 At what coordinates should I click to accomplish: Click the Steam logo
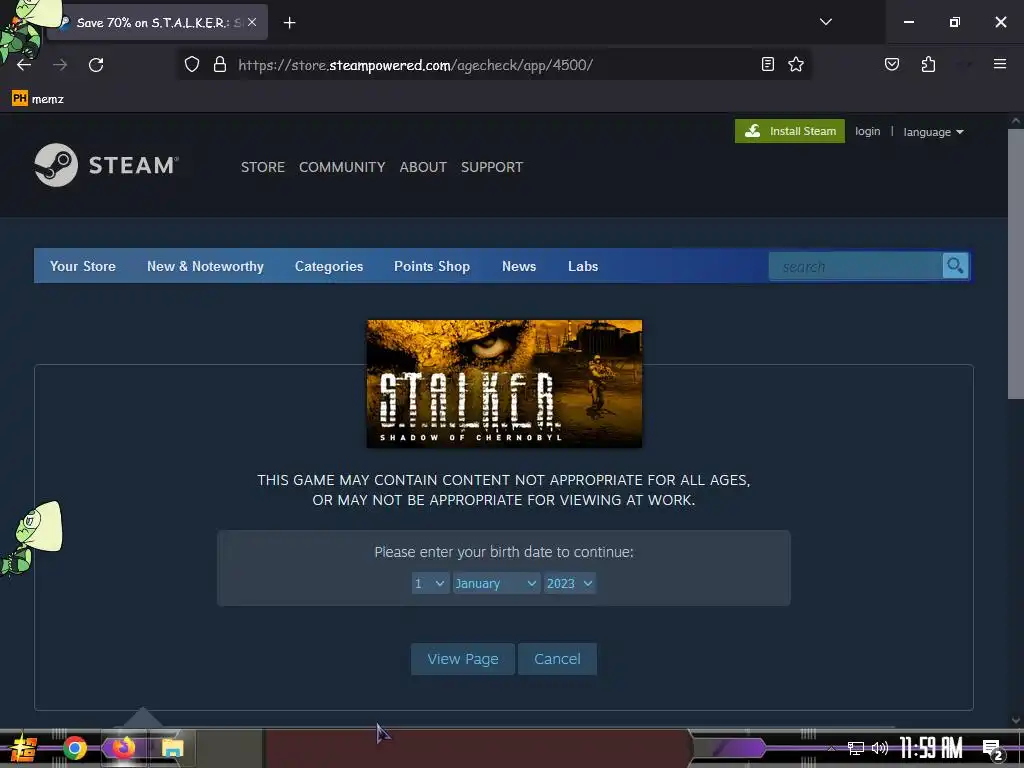(x=106, y=165)
